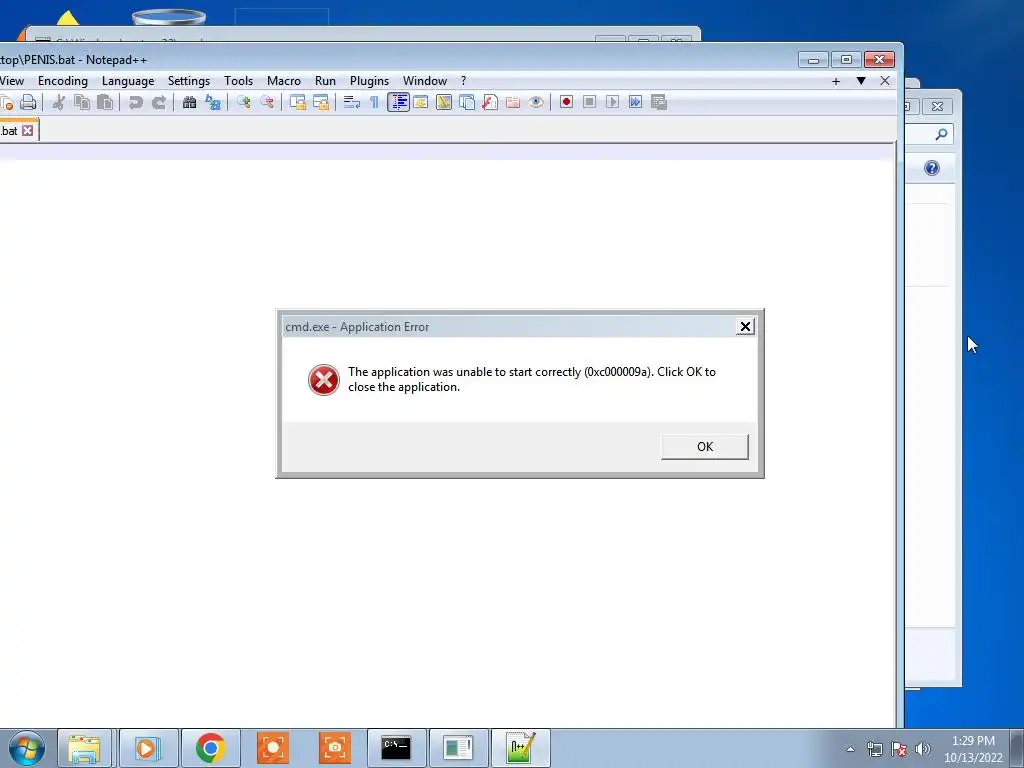Screen dimensions: 1024x768
Task: Open the View menu
Action: click(x=12, y=81)
